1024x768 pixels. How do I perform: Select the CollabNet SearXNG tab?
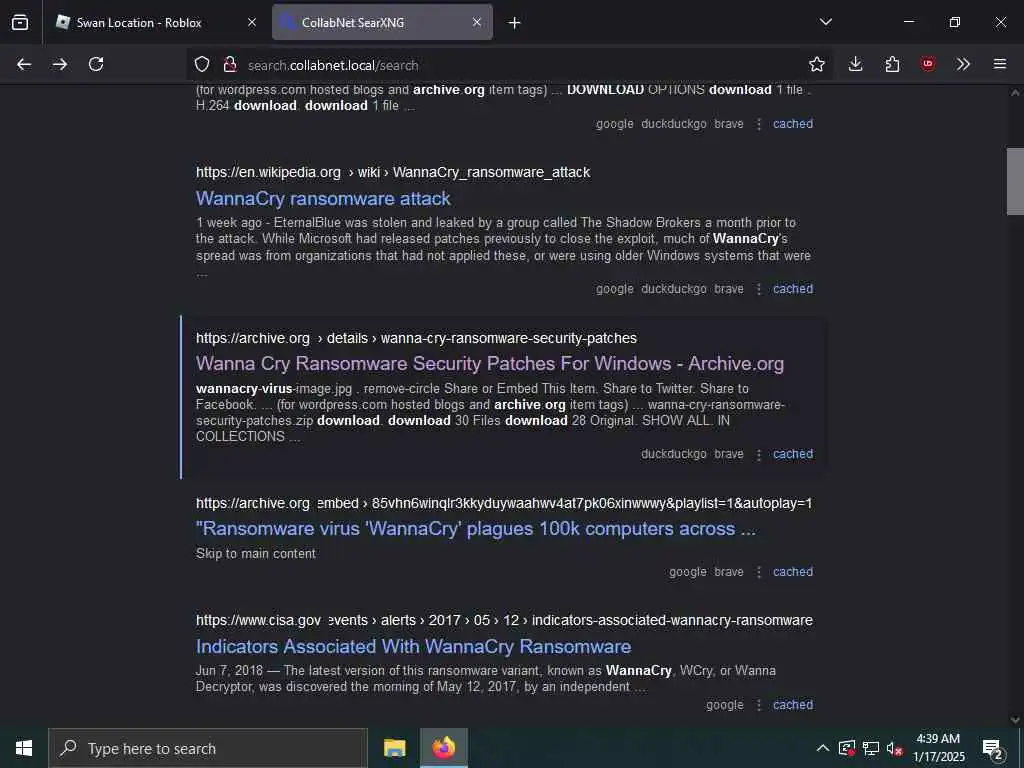pos(382,22)
